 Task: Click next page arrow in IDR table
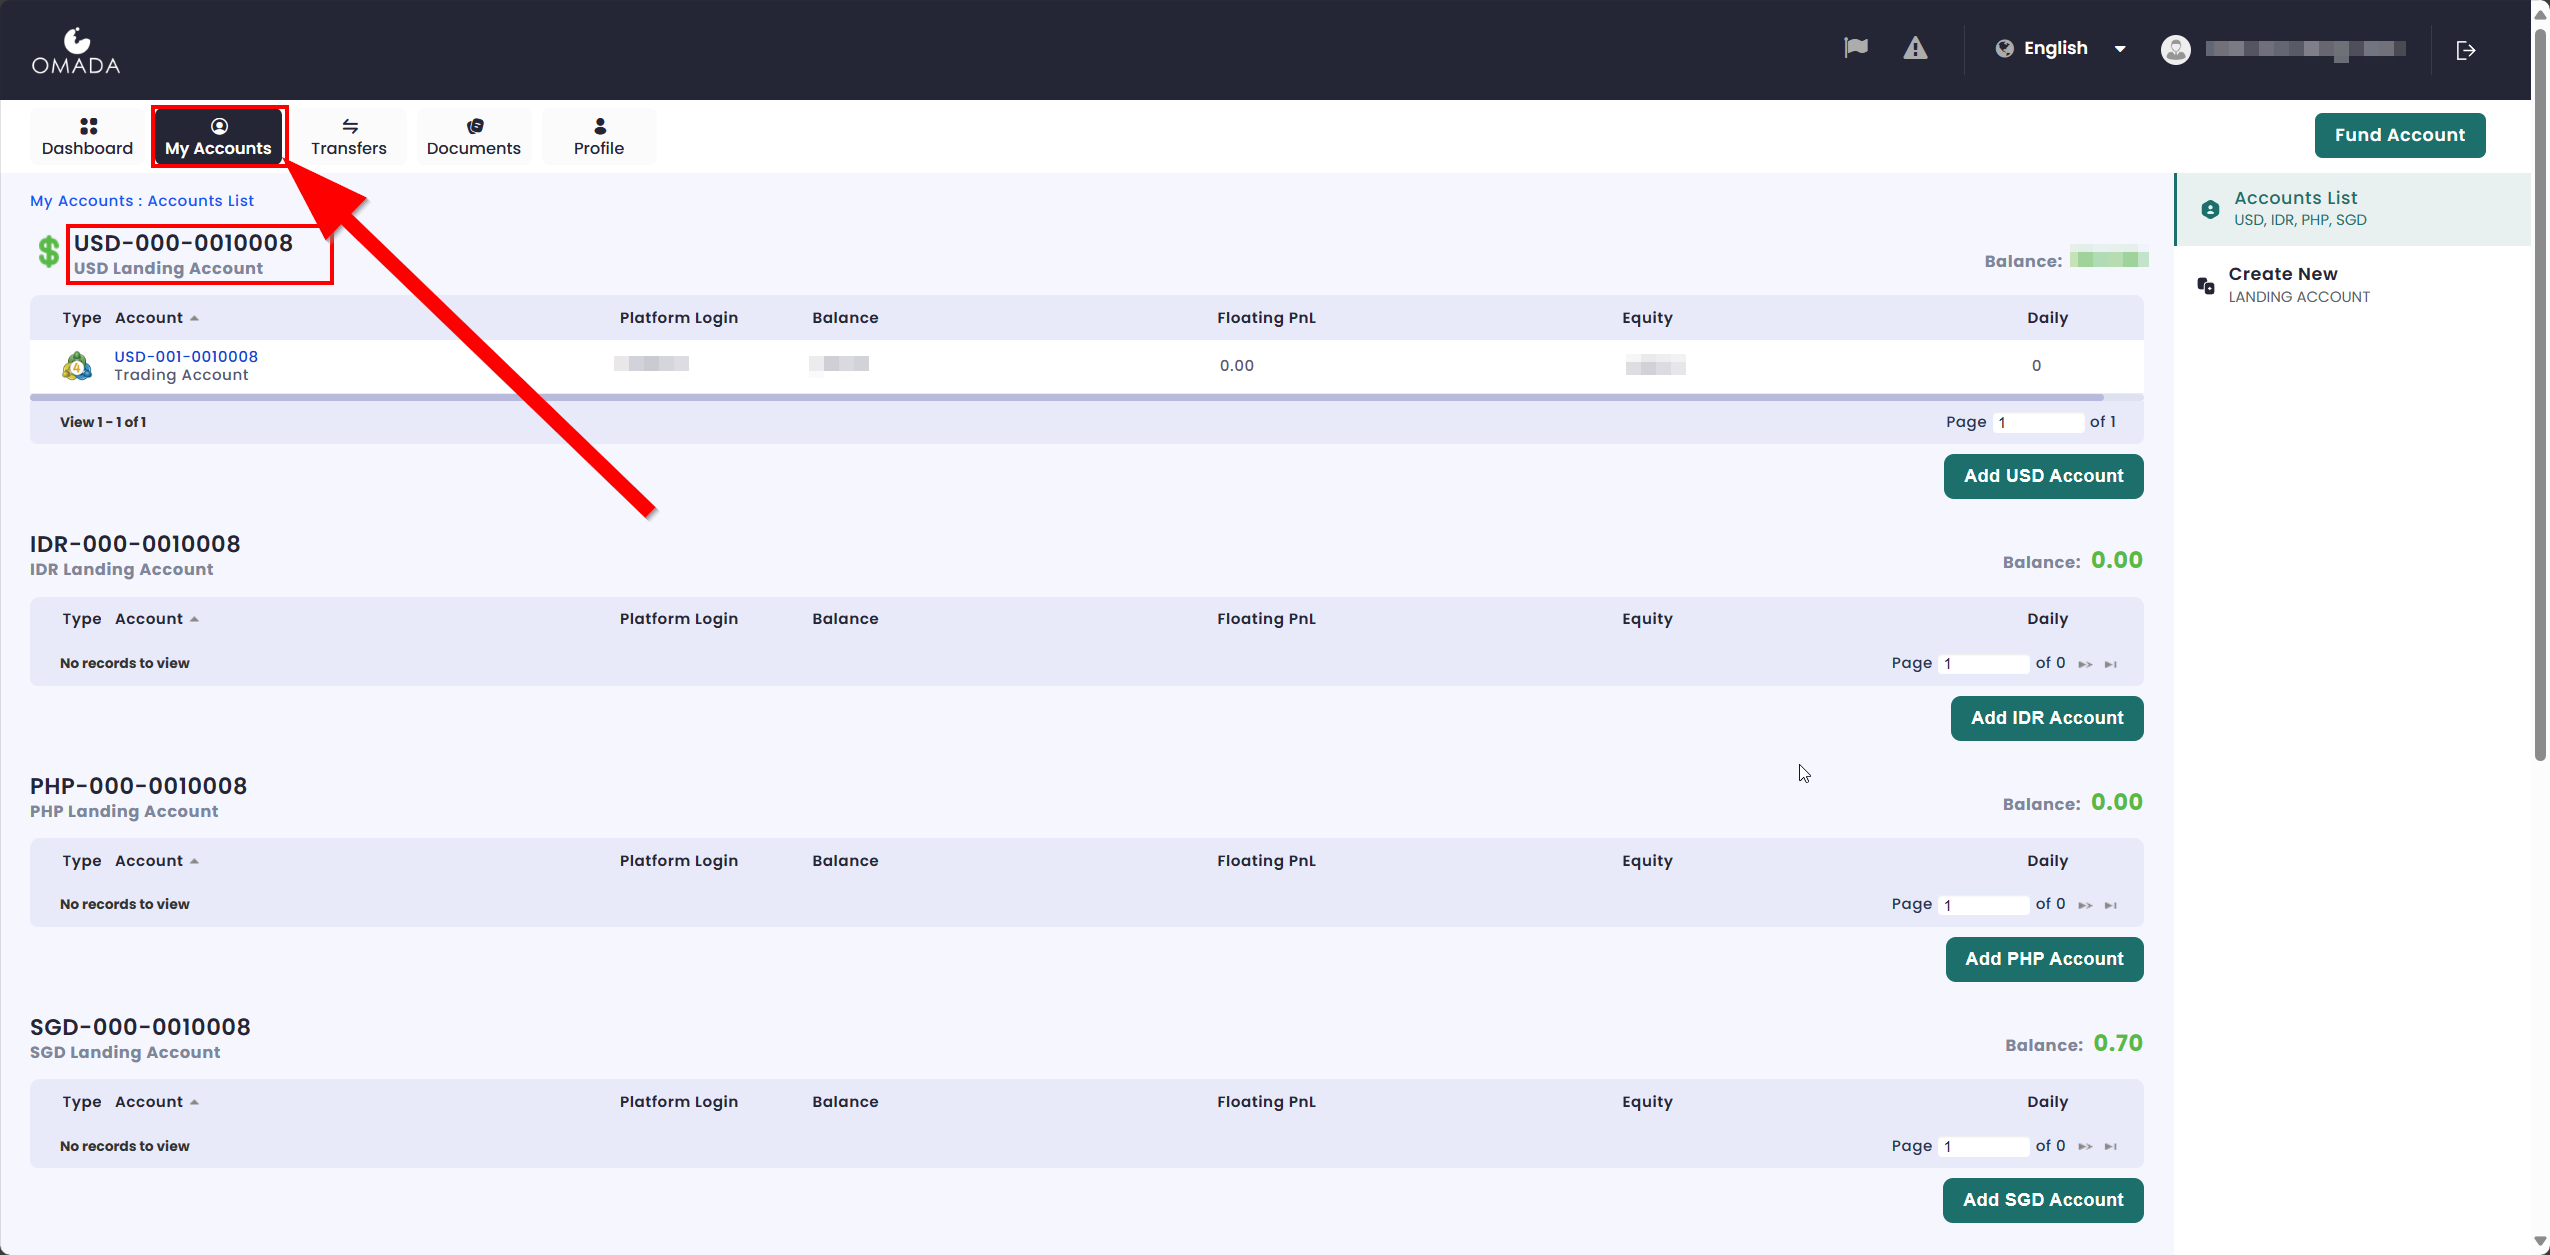click(2085, 664)
